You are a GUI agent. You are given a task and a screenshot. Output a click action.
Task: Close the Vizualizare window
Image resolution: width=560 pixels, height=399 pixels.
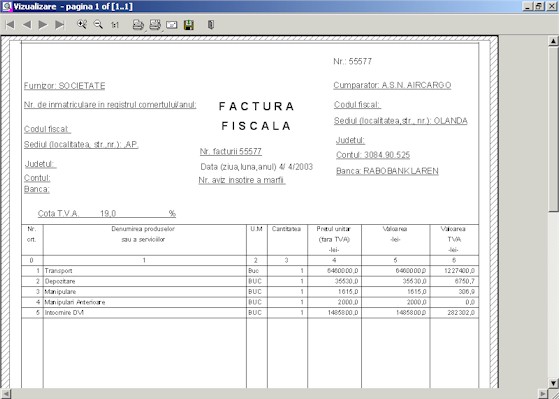(552, 6)
